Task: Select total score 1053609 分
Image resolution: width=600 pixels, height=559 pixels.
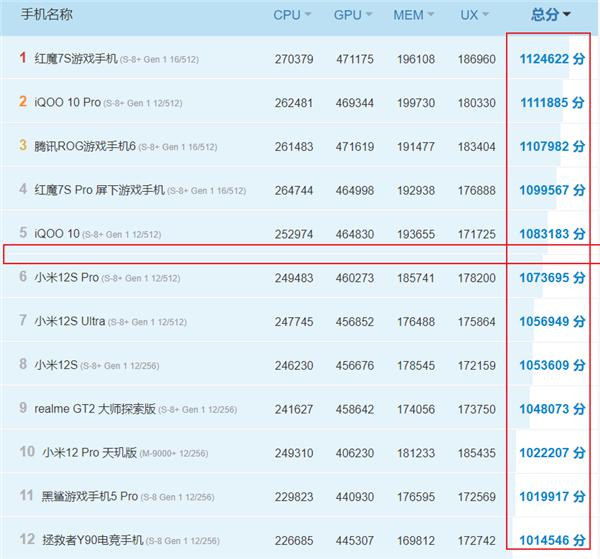Action: [552, 365]
